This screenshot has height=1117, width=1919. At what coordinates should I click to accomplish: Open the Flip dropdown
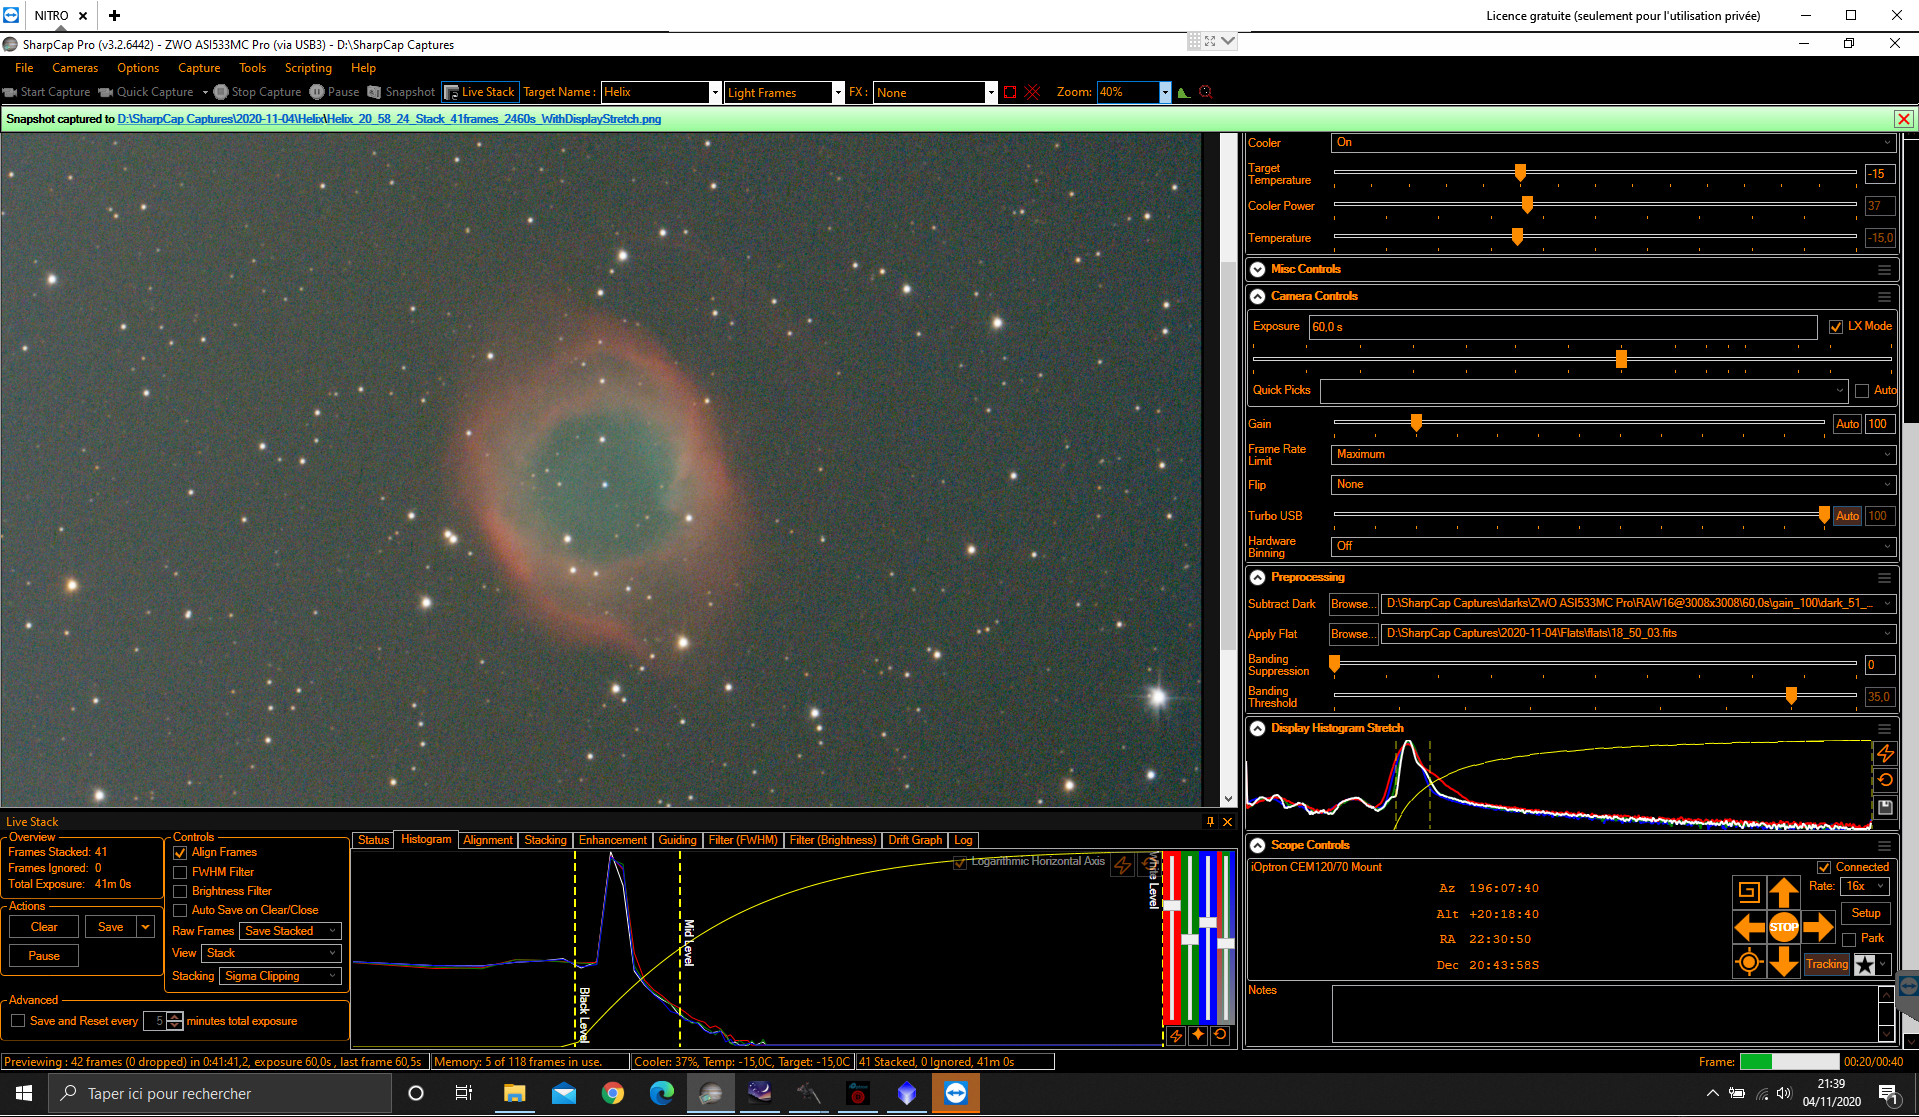tap(1613, 484)
